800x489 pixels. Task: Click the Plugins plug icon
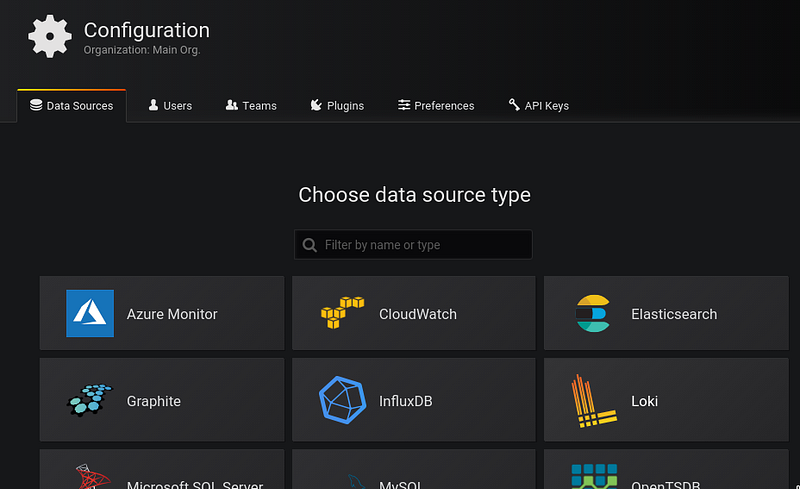click(x=316, y=105)
